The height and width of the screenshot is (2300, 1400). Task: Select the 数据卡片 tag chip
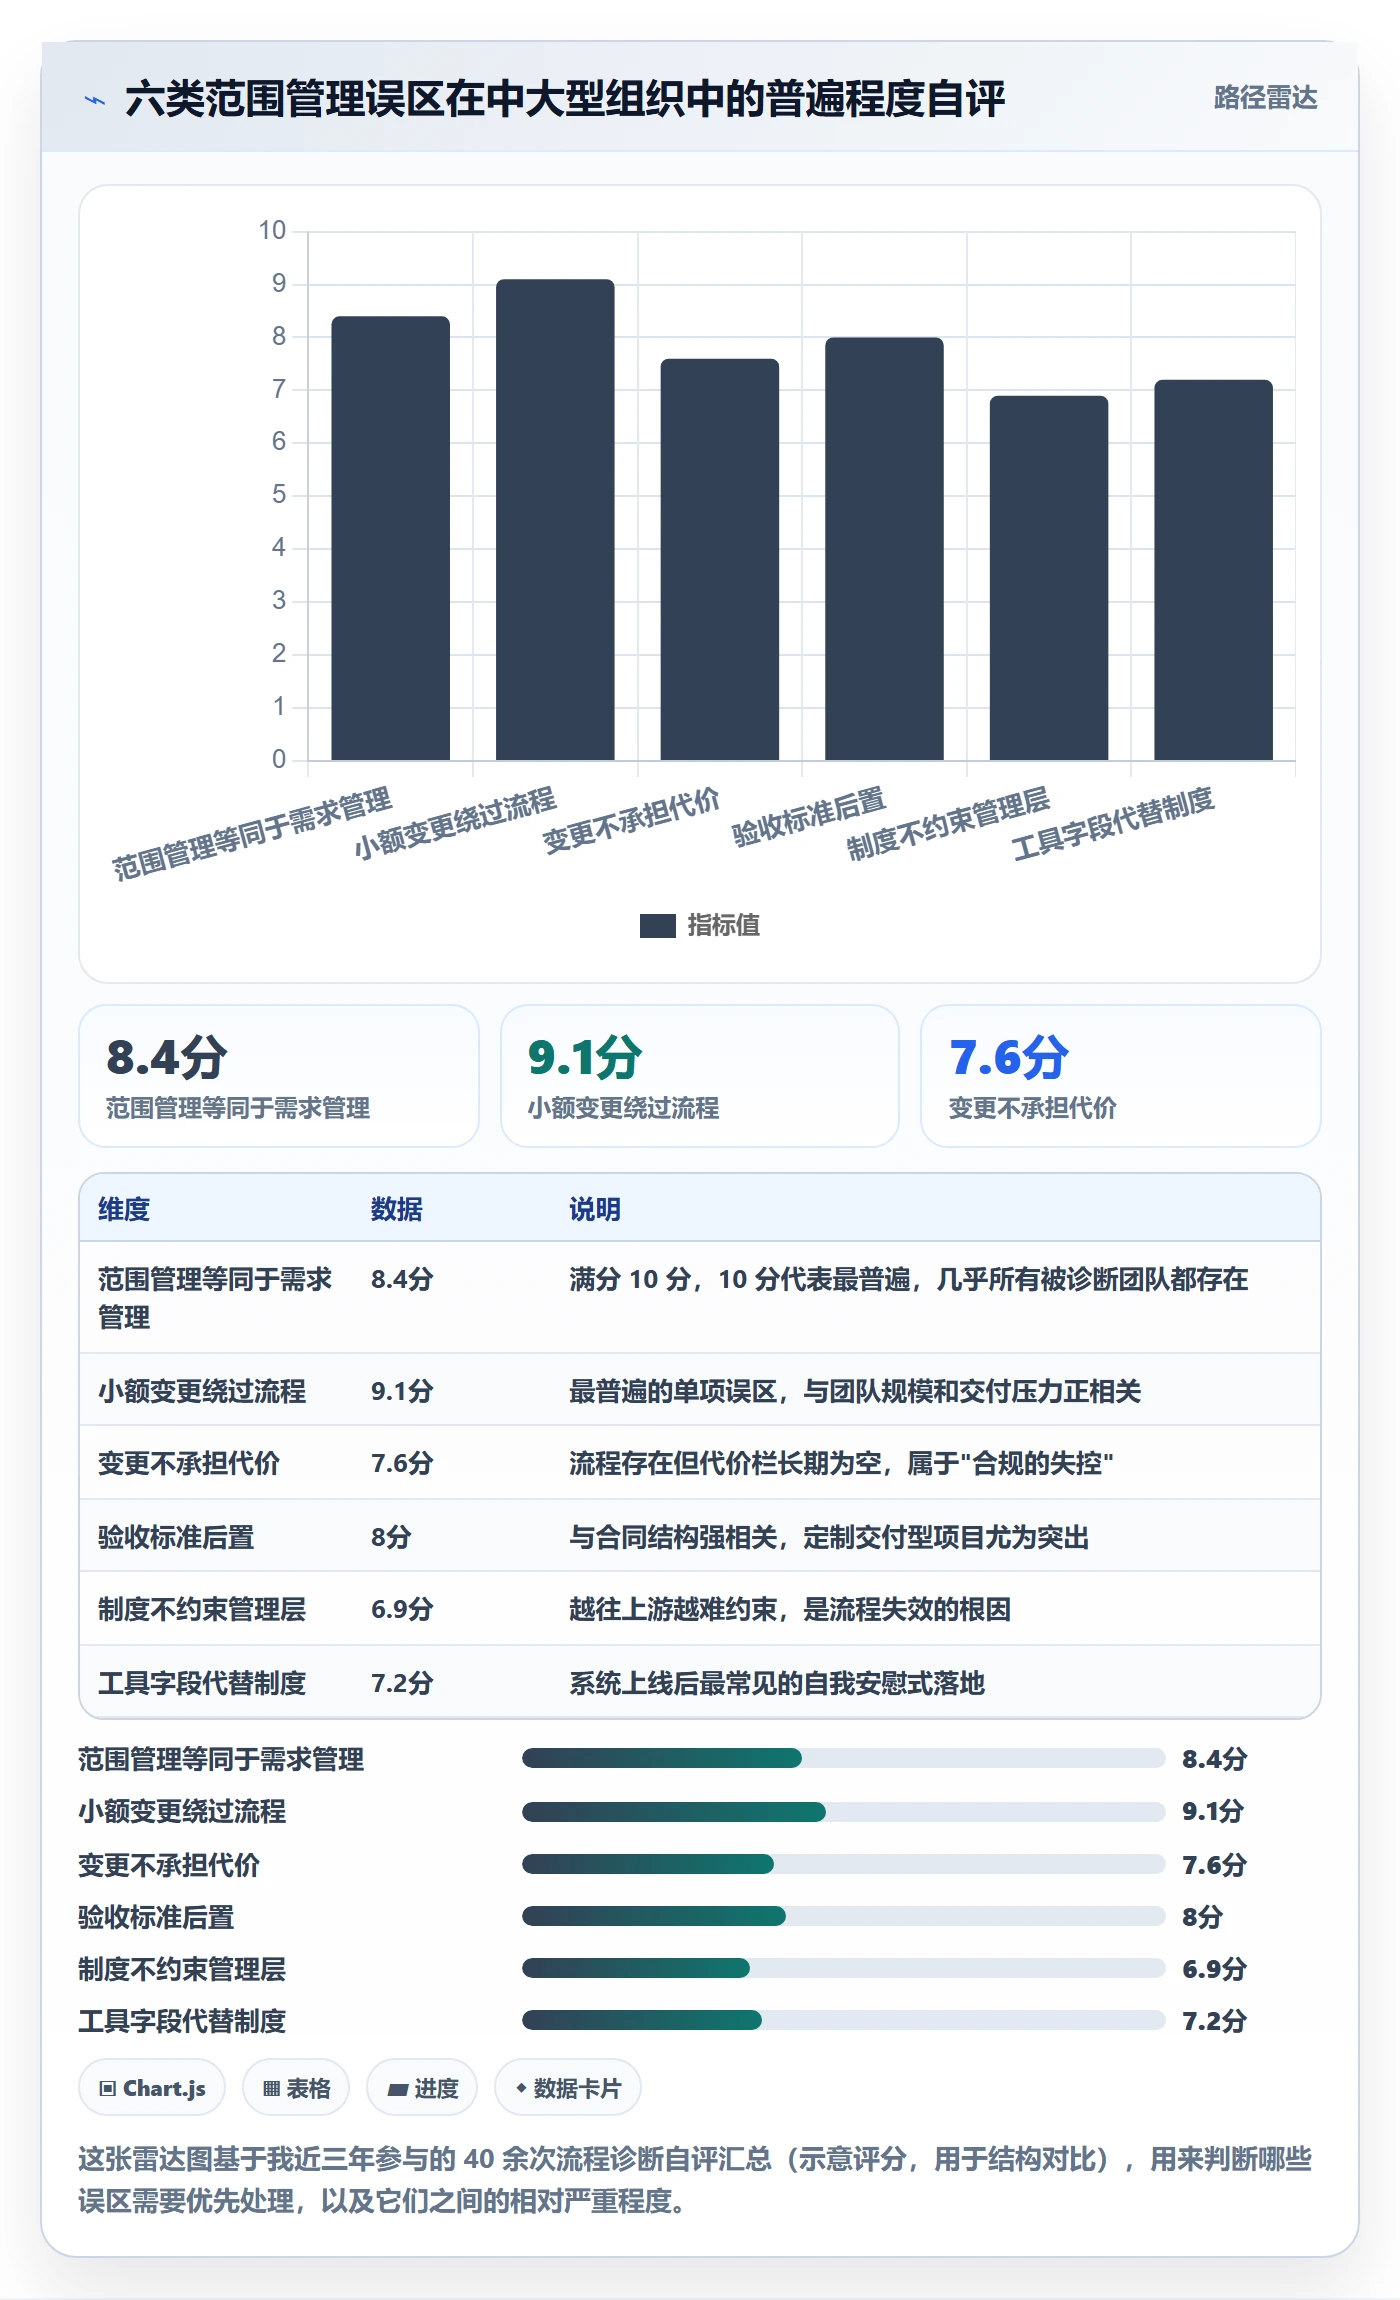click(x=568, y=2088)
